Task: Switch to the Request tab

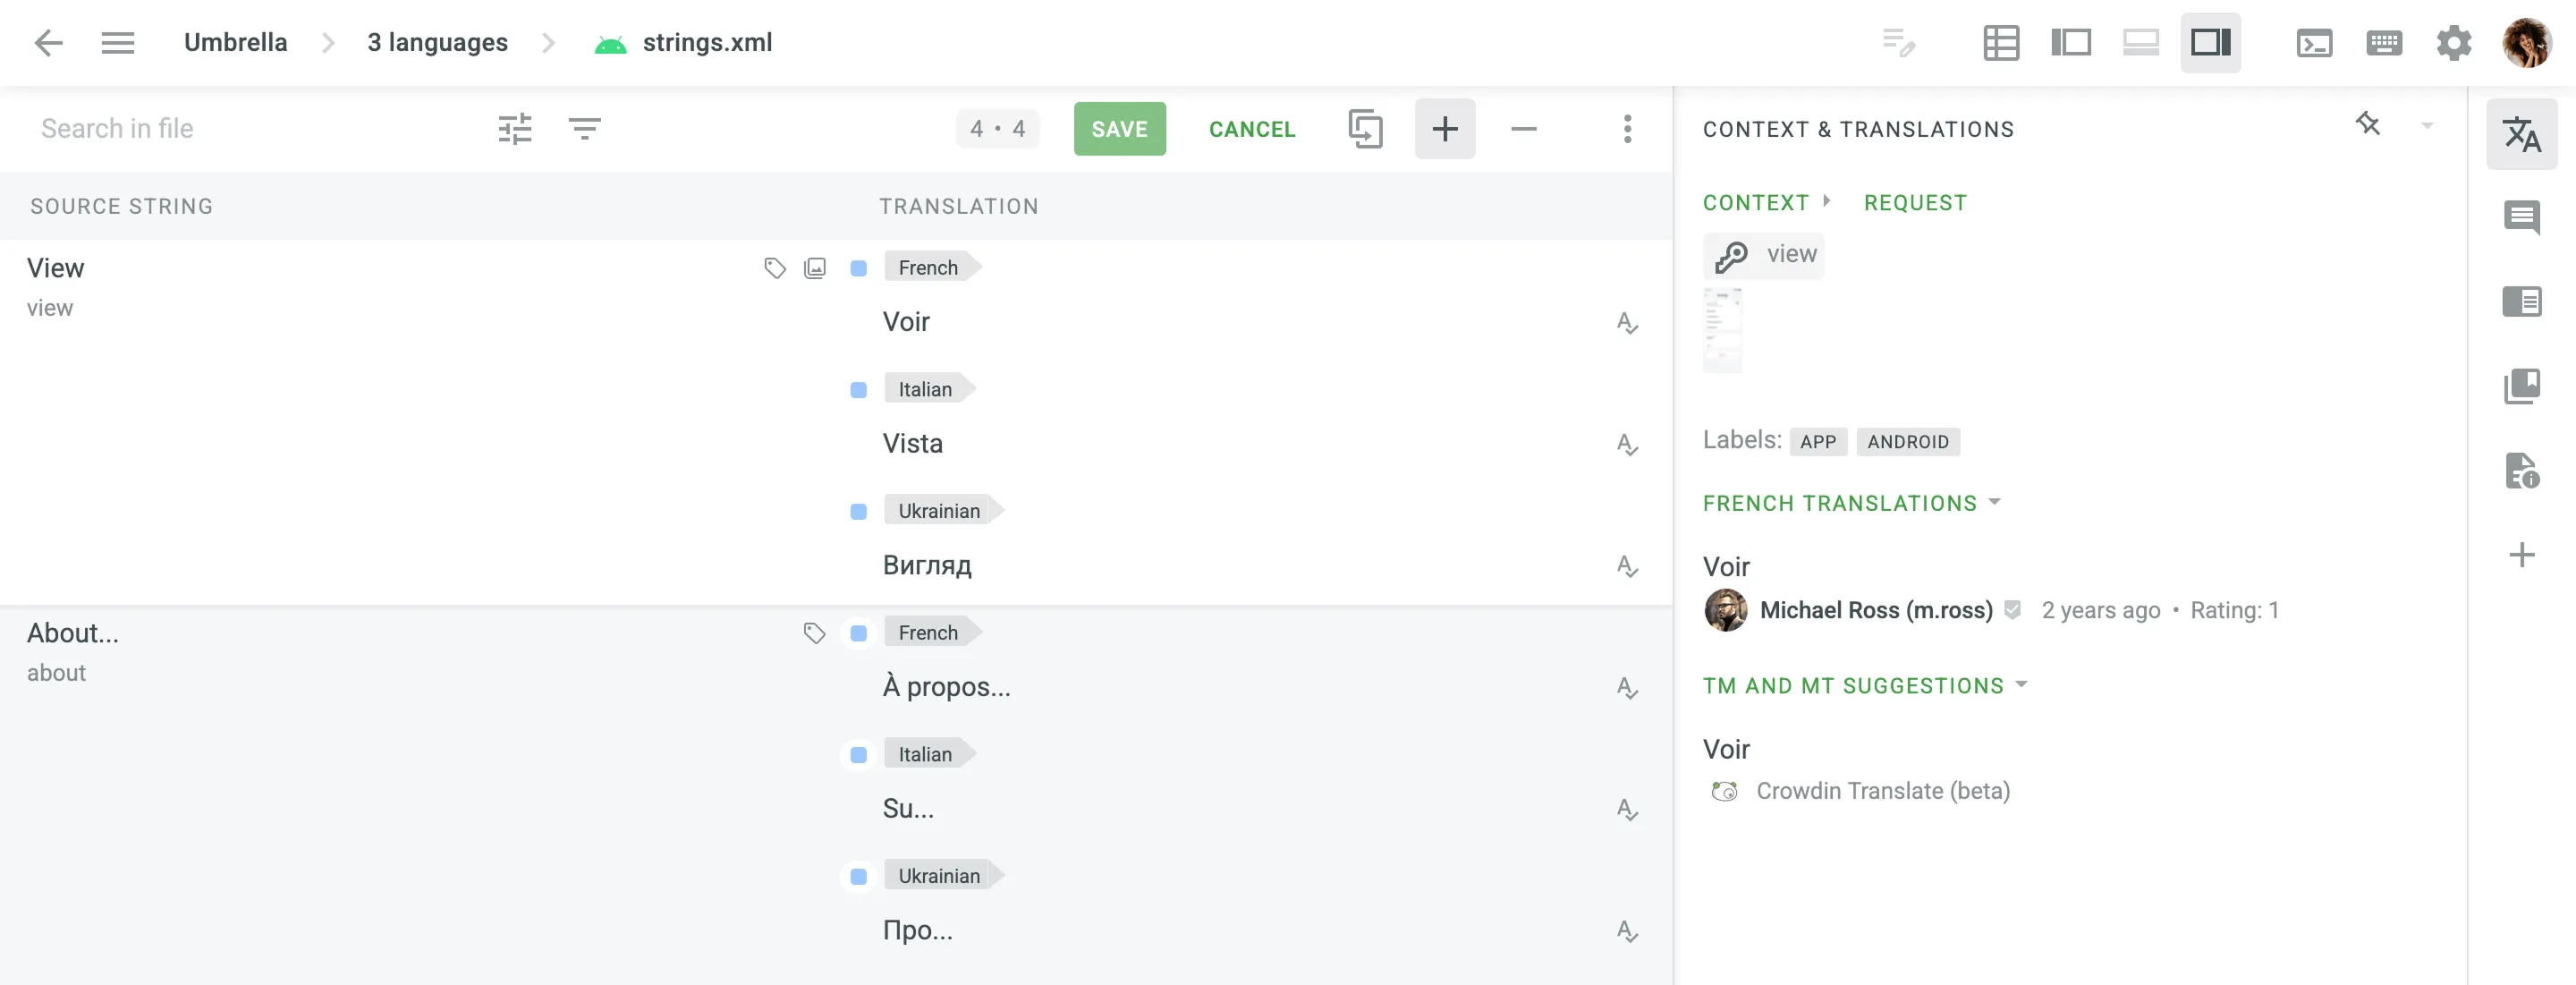Action: [1914, 201]
